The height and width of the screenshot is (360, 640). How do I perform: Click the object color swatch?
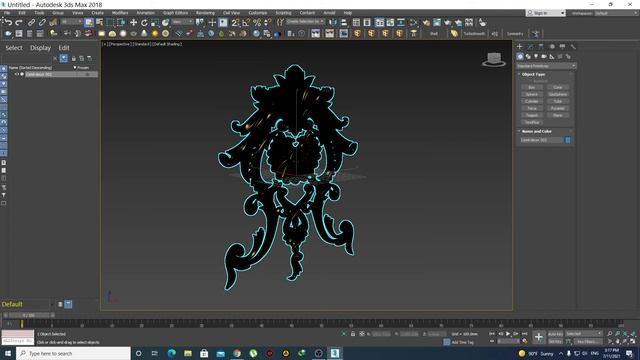[x=568, y=140]
